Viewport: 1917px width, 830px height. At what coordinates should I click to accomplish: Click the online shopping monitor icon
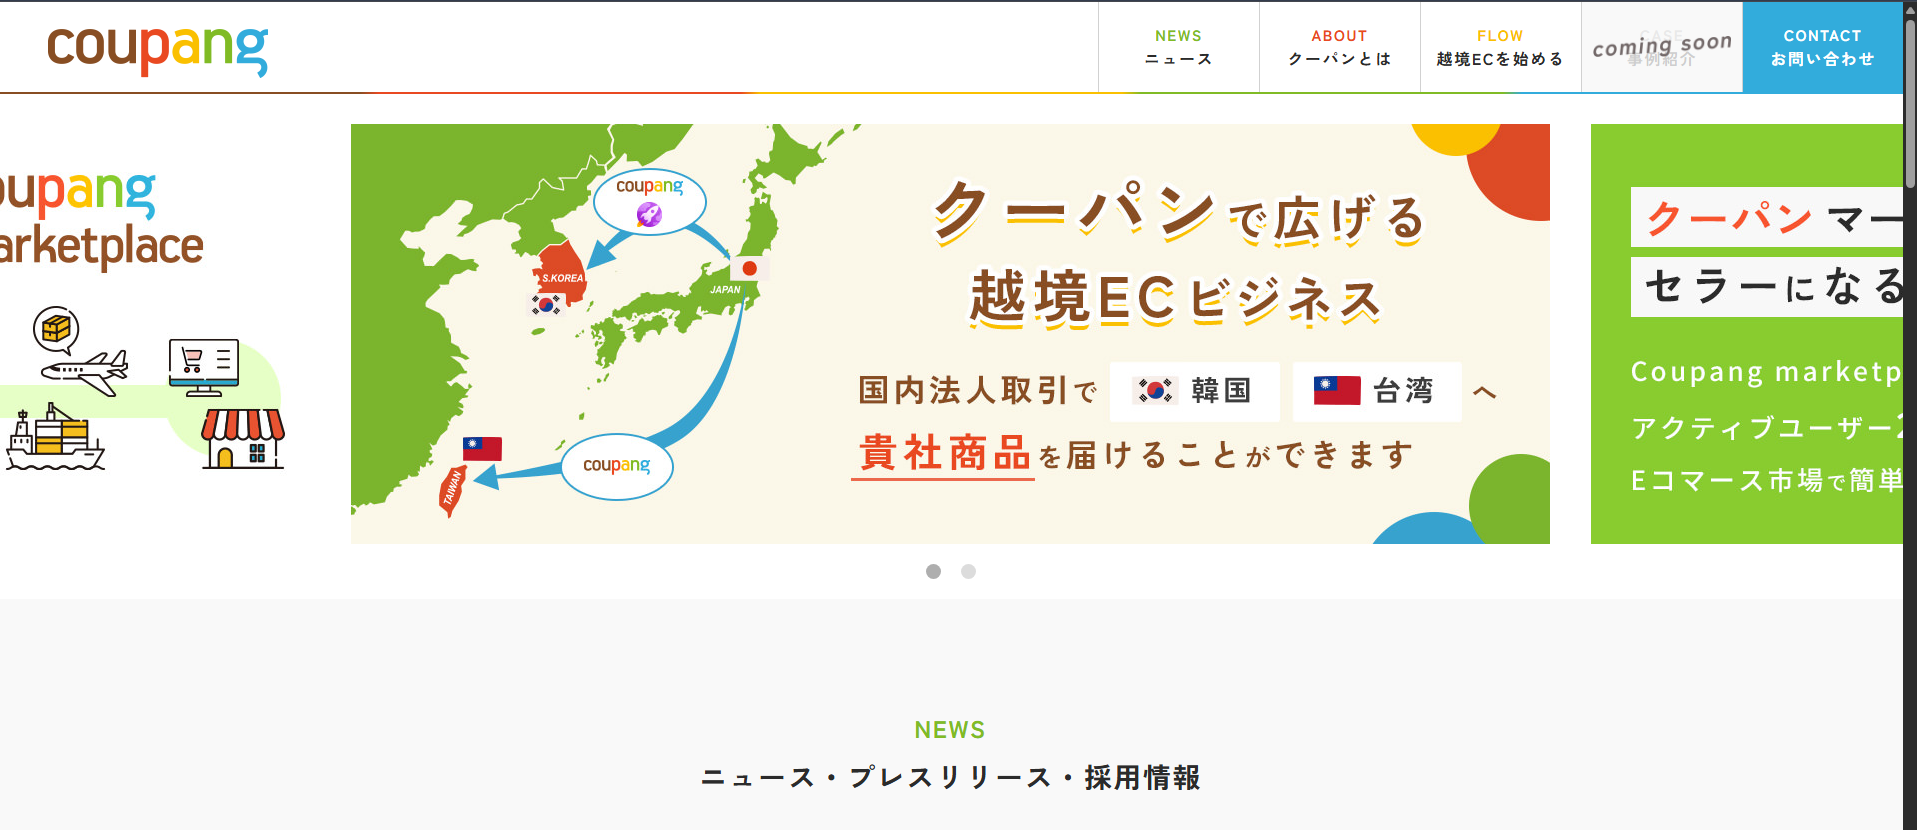(x=204, y=366)
